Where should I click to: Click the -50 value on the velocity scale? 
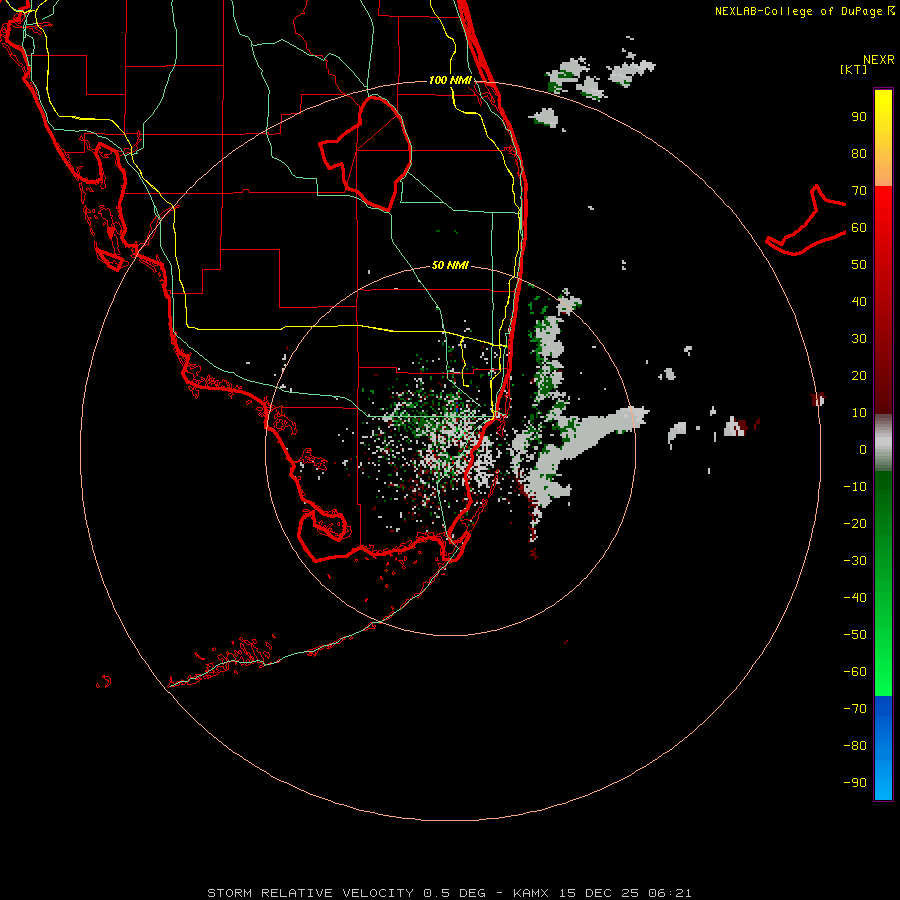click(855, 635)
